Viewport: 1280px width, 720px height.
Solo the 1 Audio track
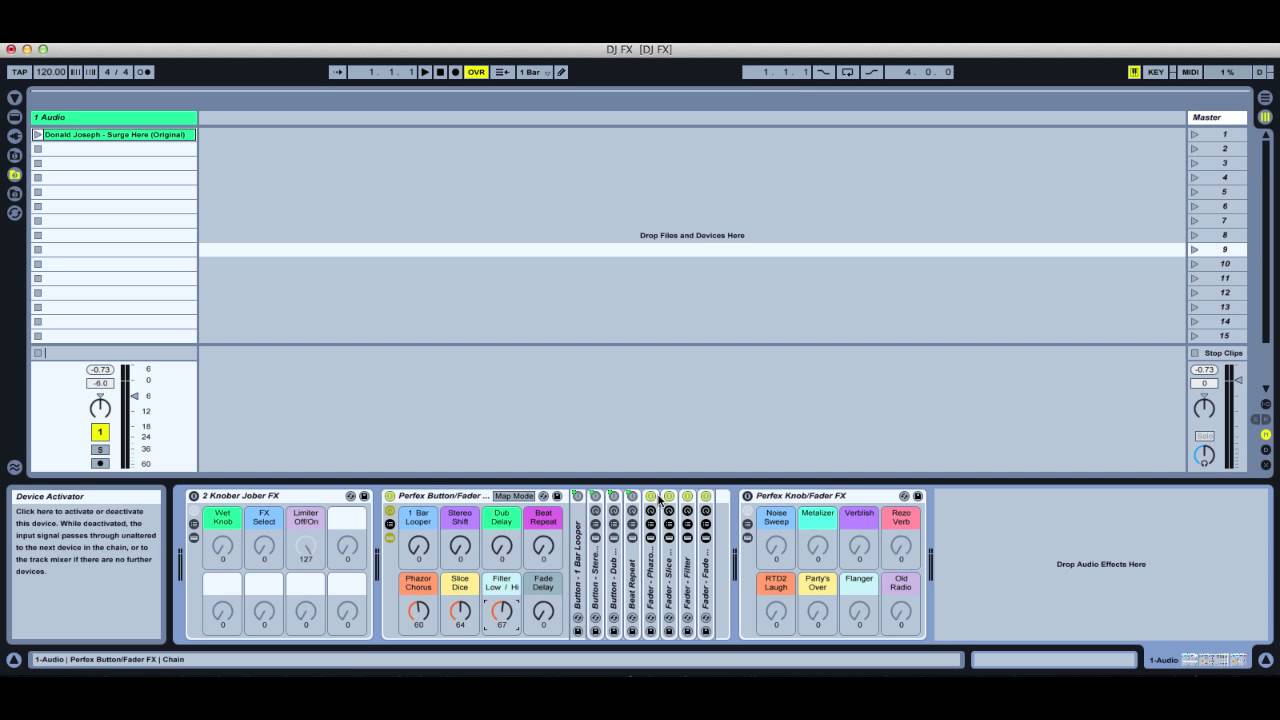pos(100,450)
